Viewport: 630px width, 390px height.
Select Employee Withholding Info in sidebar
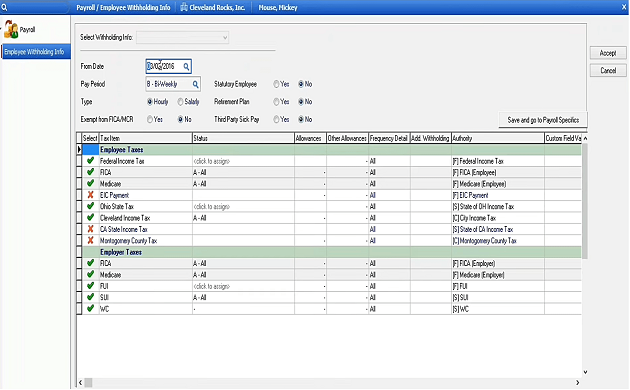click(36, 52)
